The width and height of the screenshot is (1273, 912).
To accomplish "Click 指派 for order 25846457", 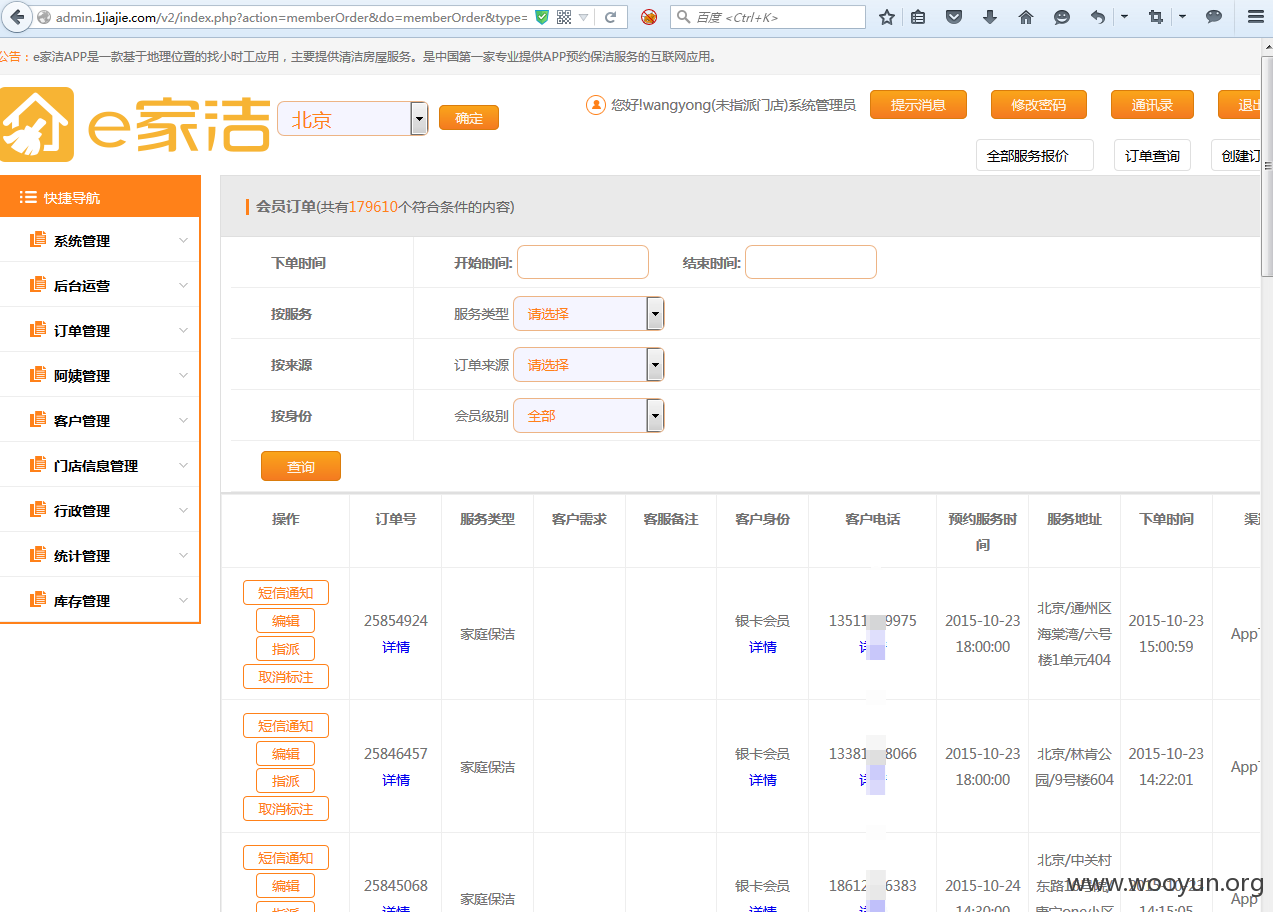I will (x=286, y=781).
